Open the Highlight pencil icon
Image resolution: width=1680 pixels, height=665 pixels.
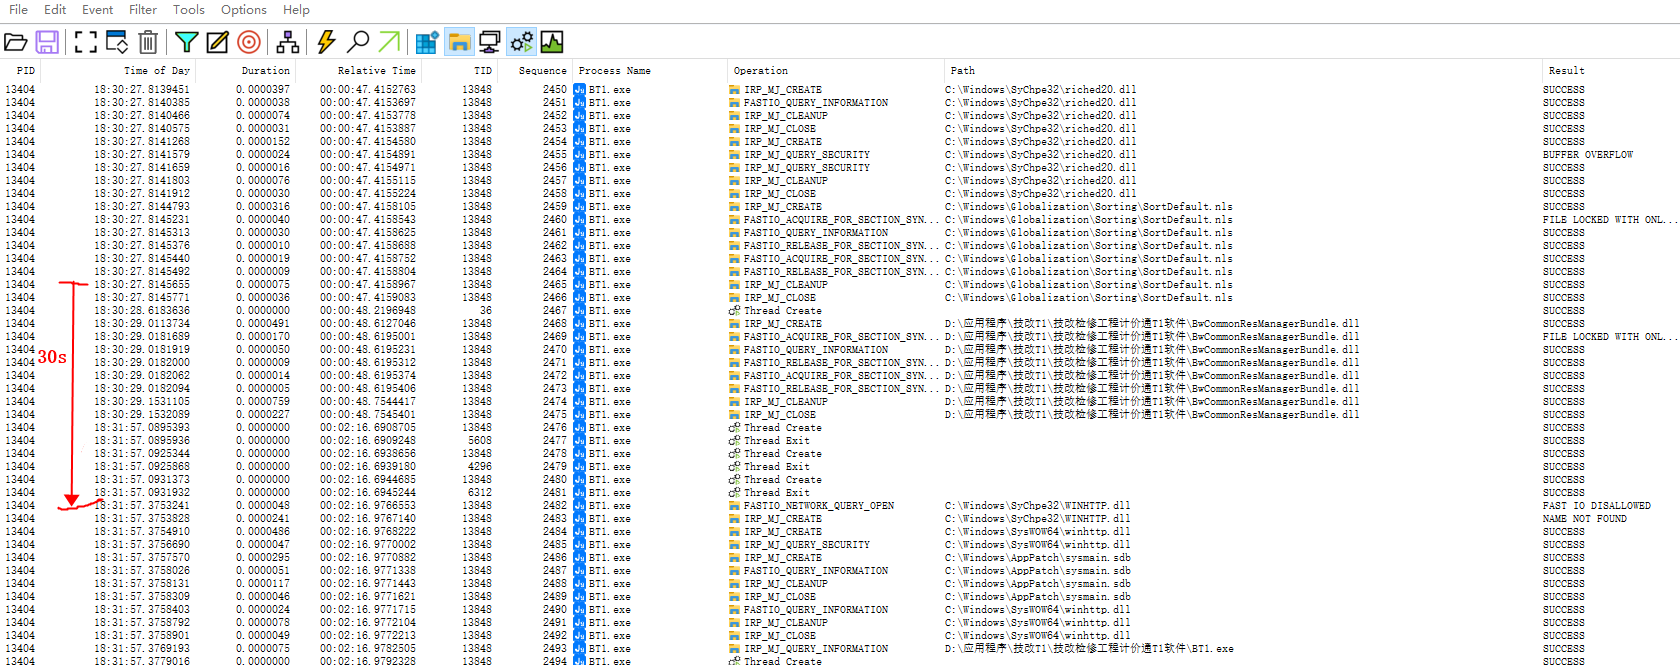(217, 42)
